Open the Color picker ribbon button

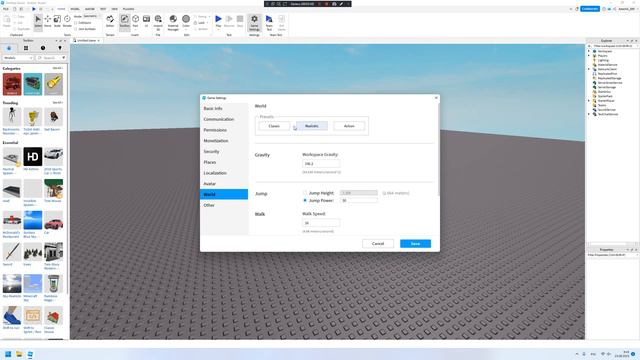pos(186,21)
